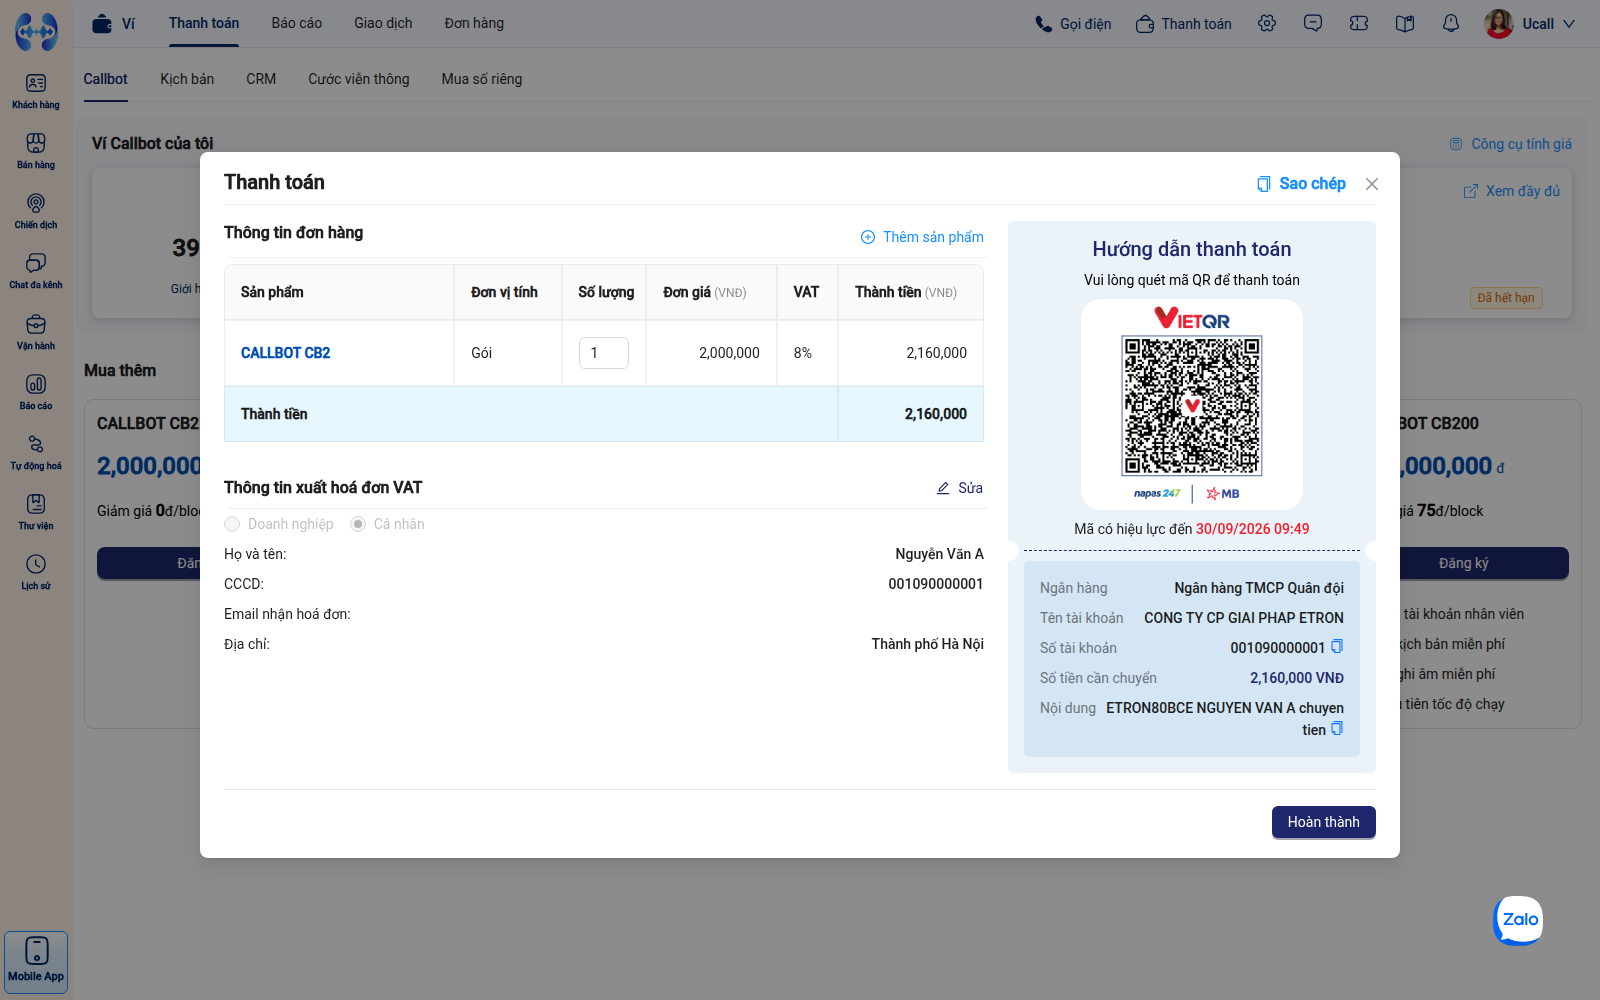Click the Gói unit cell
This screenshot has width=1600, height=1000.
coord(508,353)
